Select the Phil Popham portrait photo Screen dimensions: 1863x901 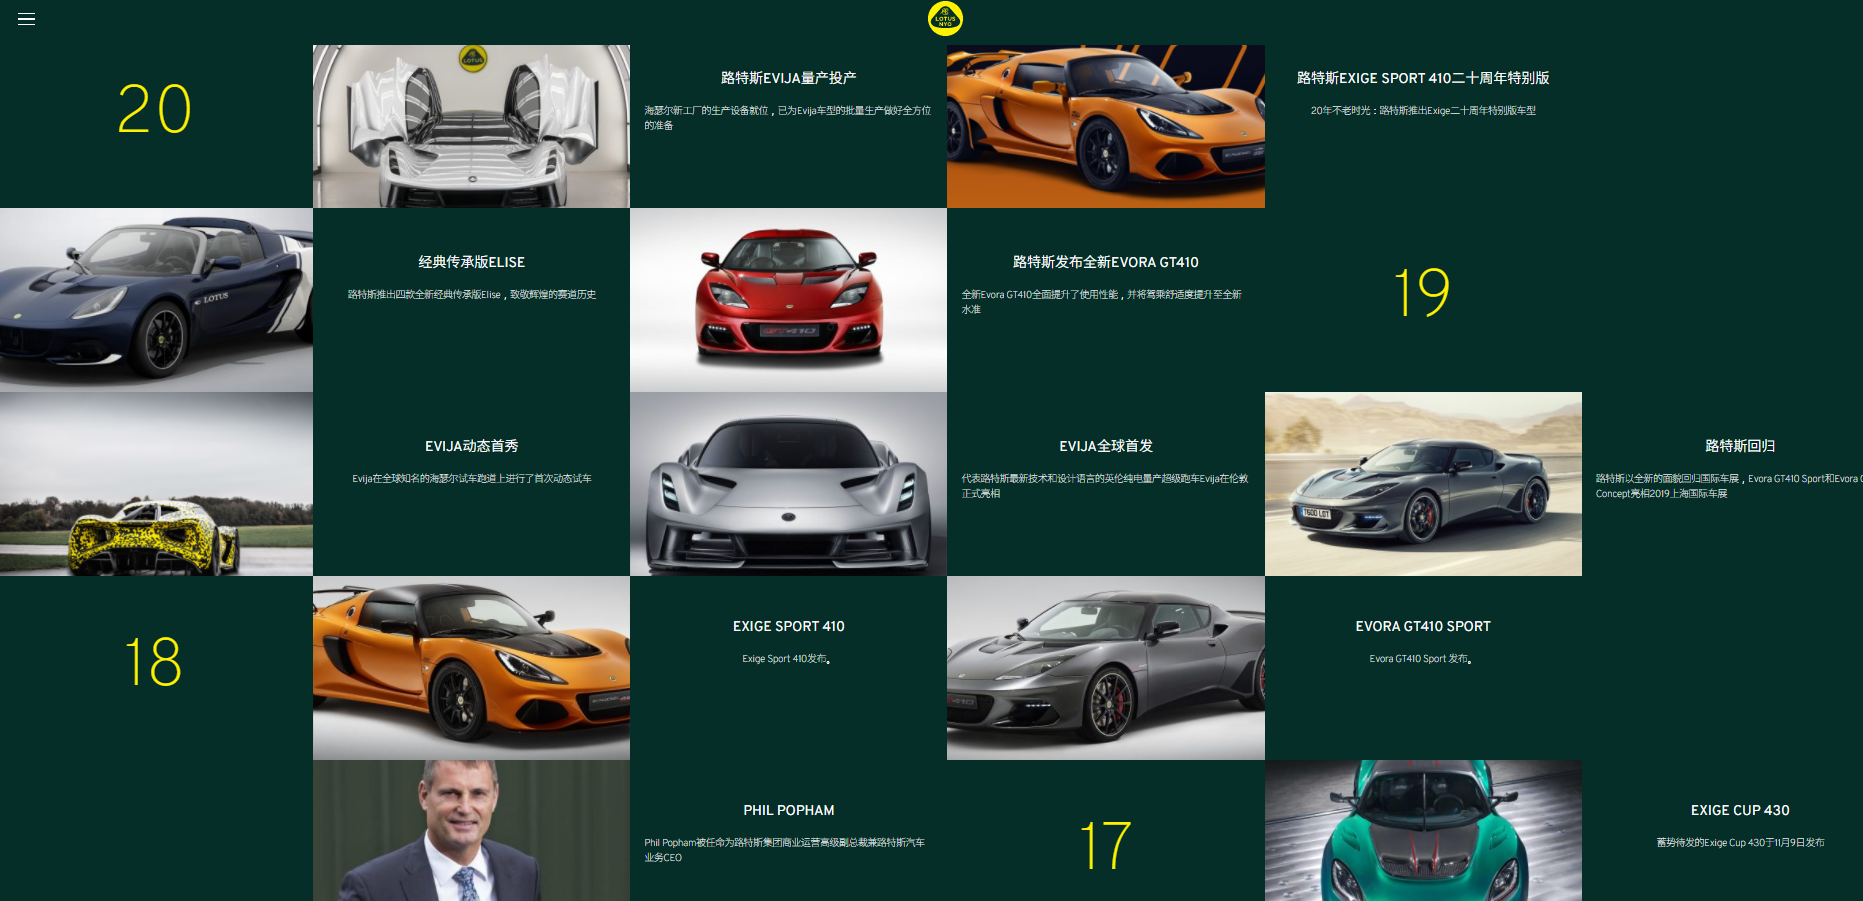pos(471,830)
